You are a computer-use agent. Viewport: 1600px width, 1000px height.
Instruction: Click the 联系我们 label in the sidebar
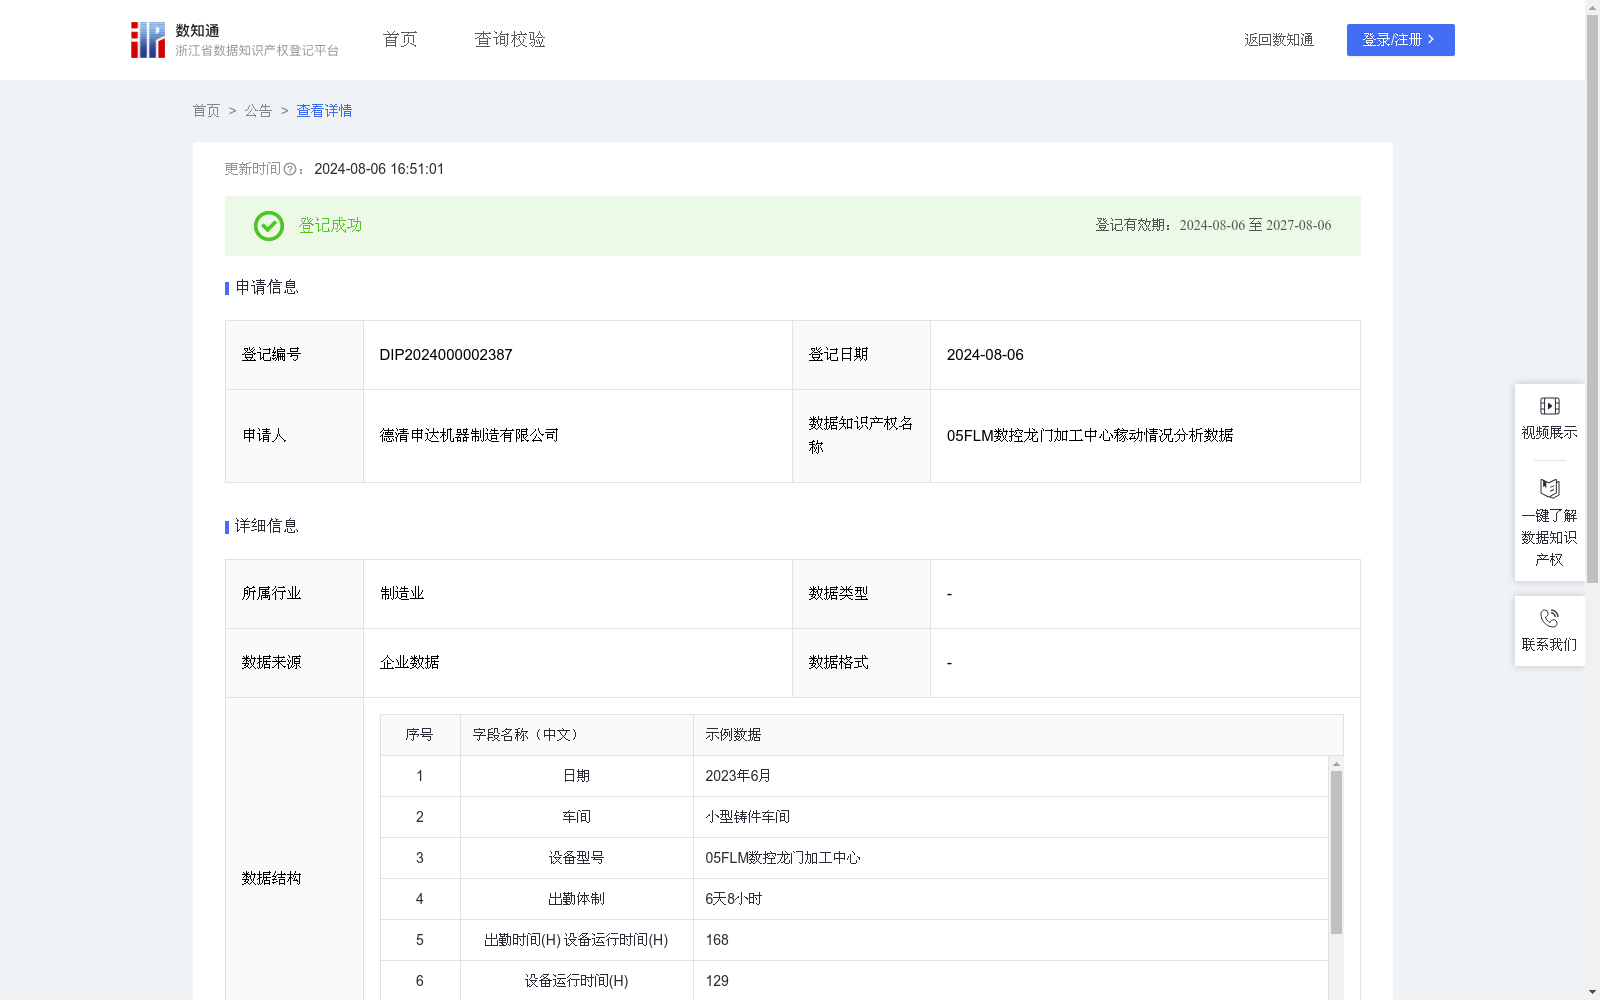tap(1549, 645)
